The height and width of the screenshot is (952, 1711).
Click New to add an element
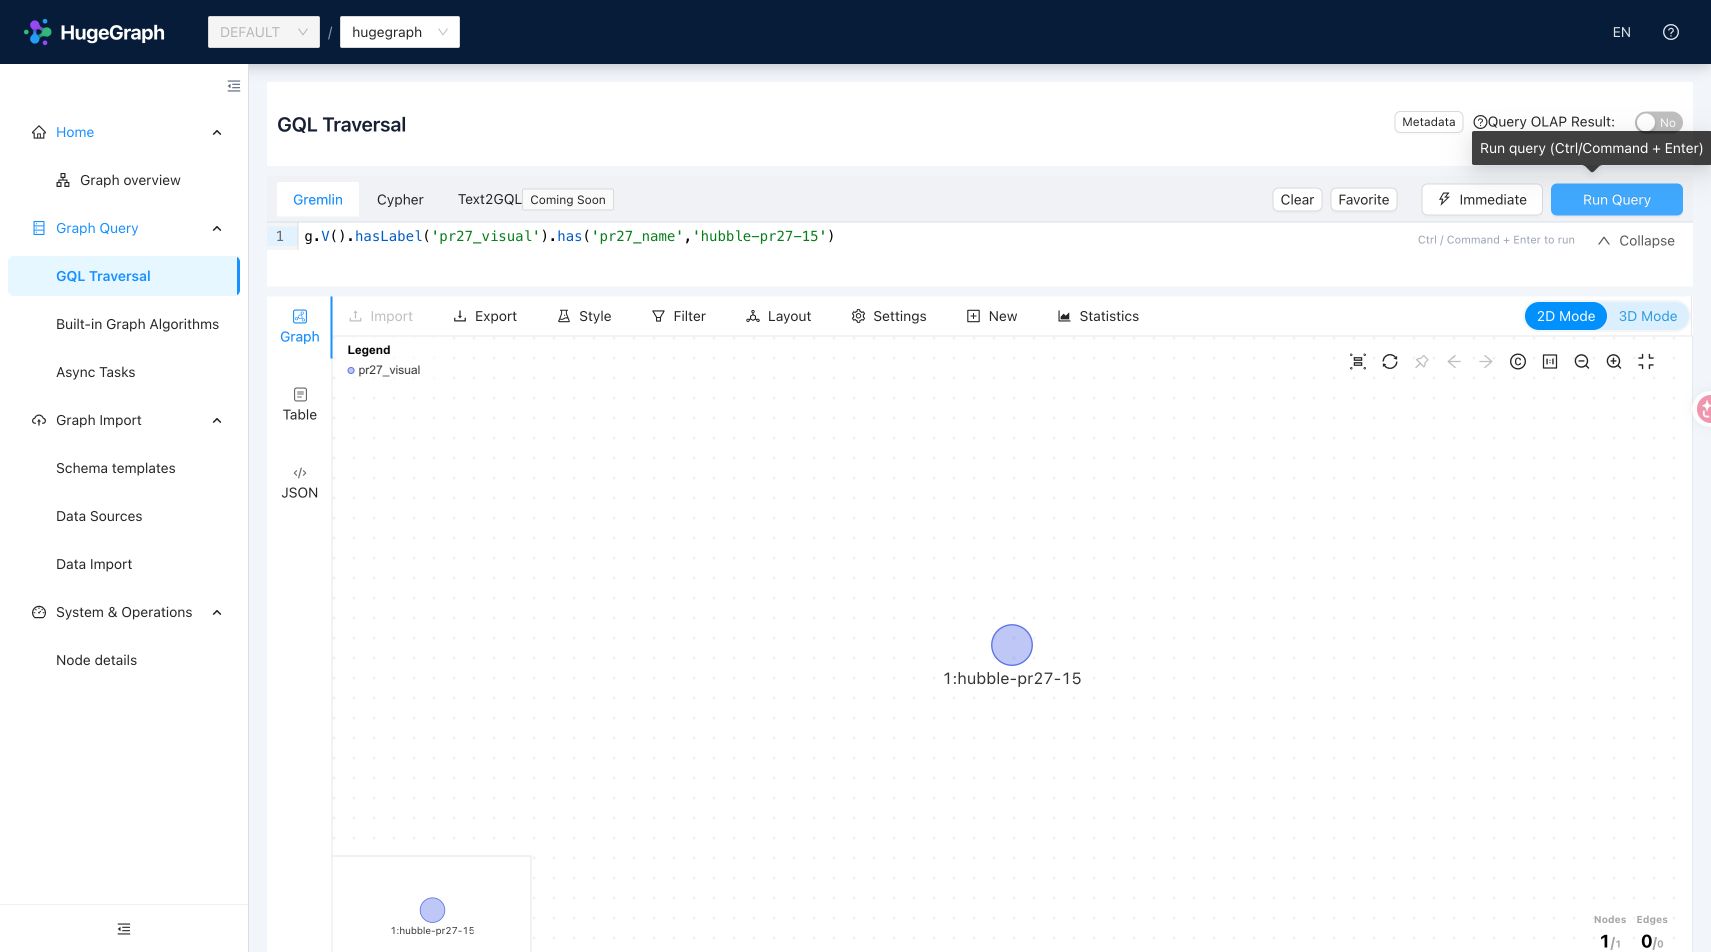[991, 316]
